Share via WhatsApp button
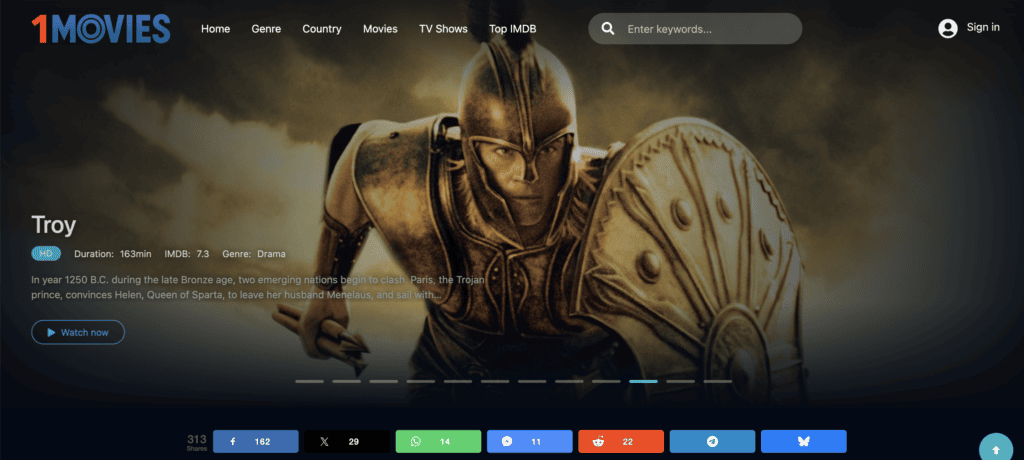 click(438, 442)
